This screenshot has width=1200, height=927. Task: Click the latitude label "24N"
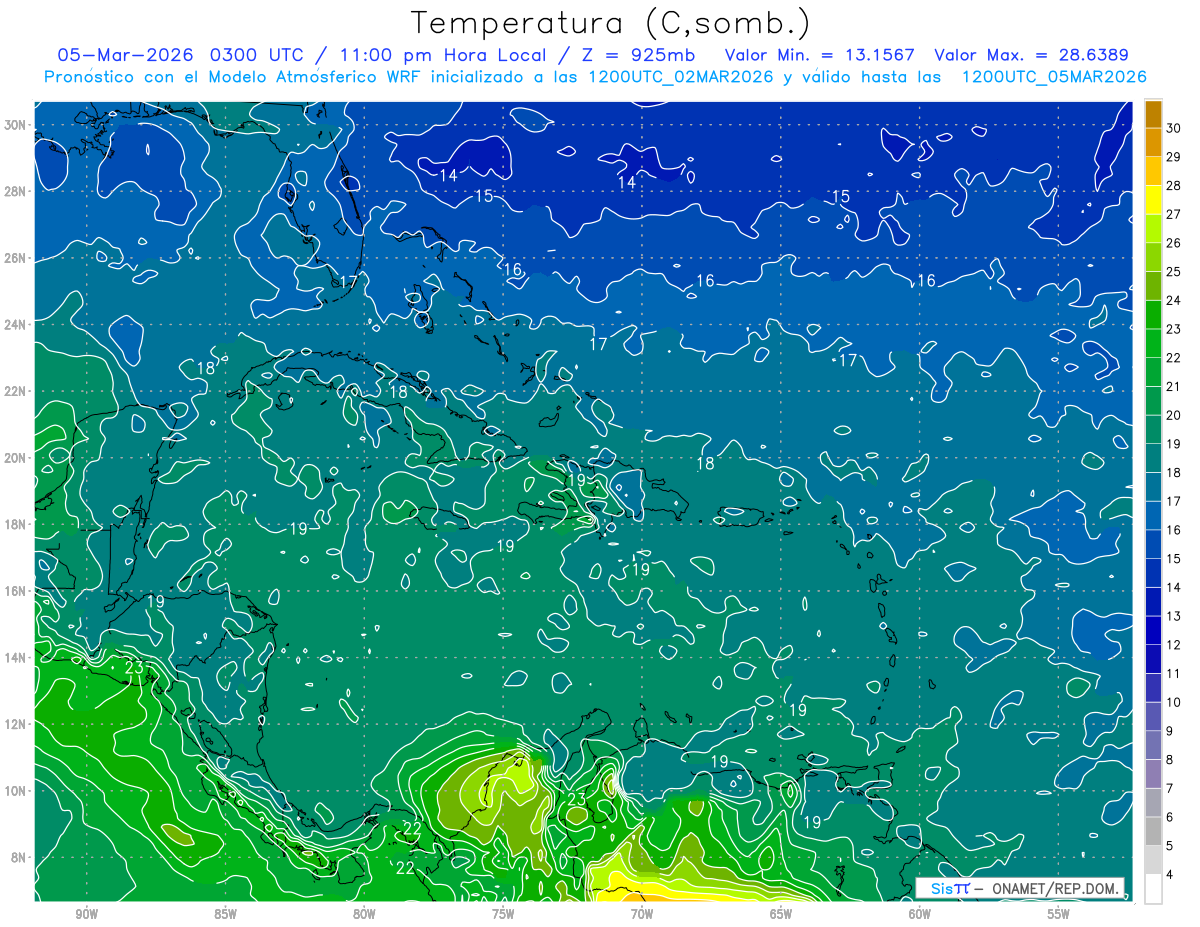point(16,324)
